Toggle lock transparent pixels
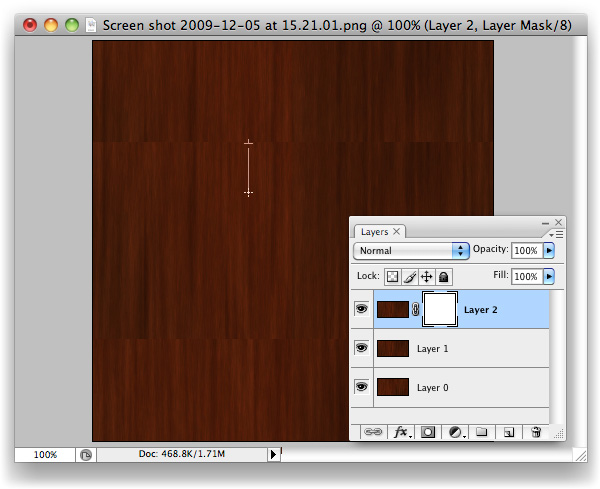The width and height of the screenshot is (600, 489). pos(393,276)
